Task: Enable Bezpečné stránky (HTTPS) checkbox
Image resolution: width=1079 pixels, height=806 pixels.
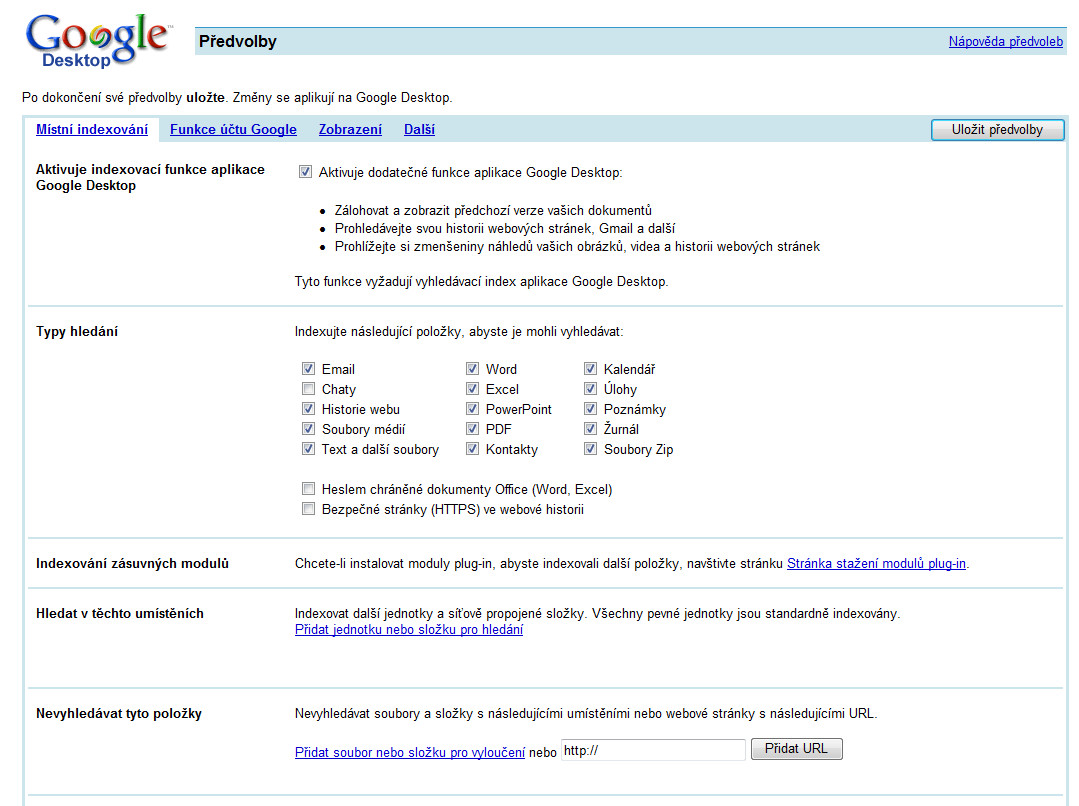Action: coord(308,508)
